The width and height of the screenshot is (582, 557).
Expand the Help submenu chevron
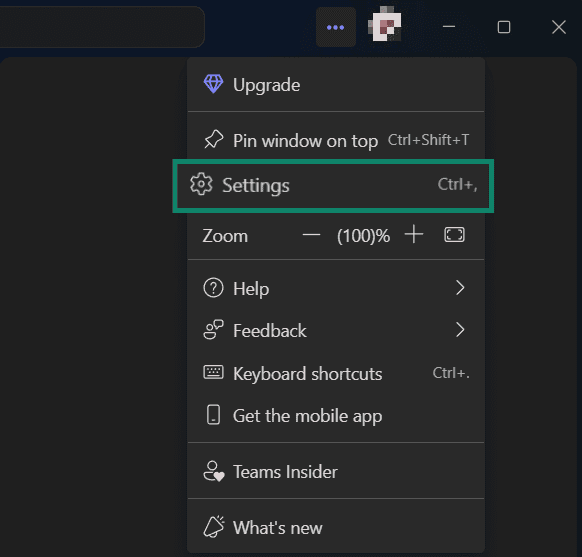click(460, 288)
